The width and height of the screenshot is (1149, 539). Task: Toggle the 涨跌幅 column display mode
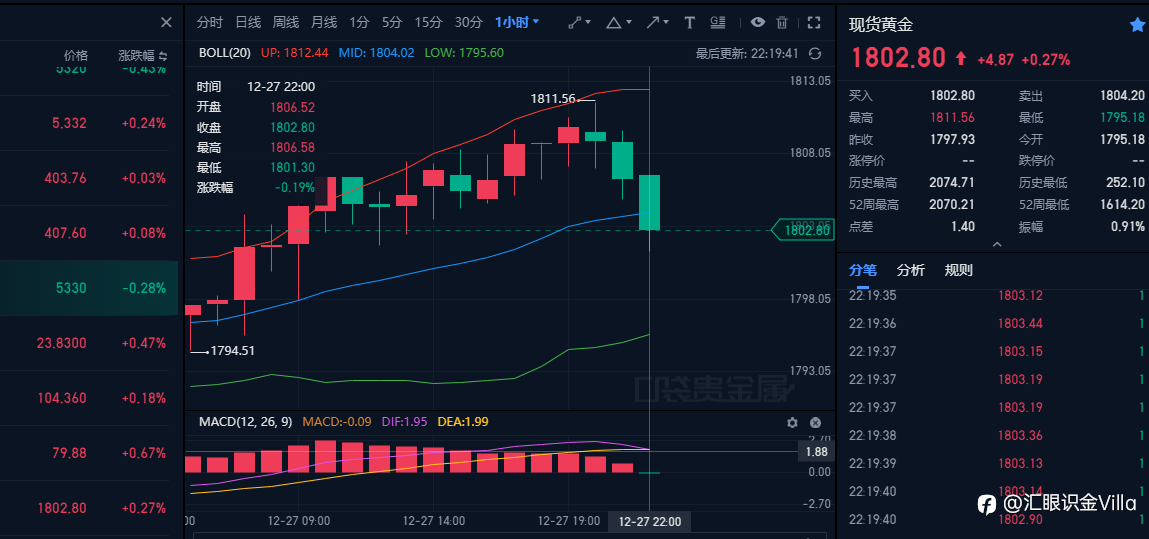pos(163,56)
